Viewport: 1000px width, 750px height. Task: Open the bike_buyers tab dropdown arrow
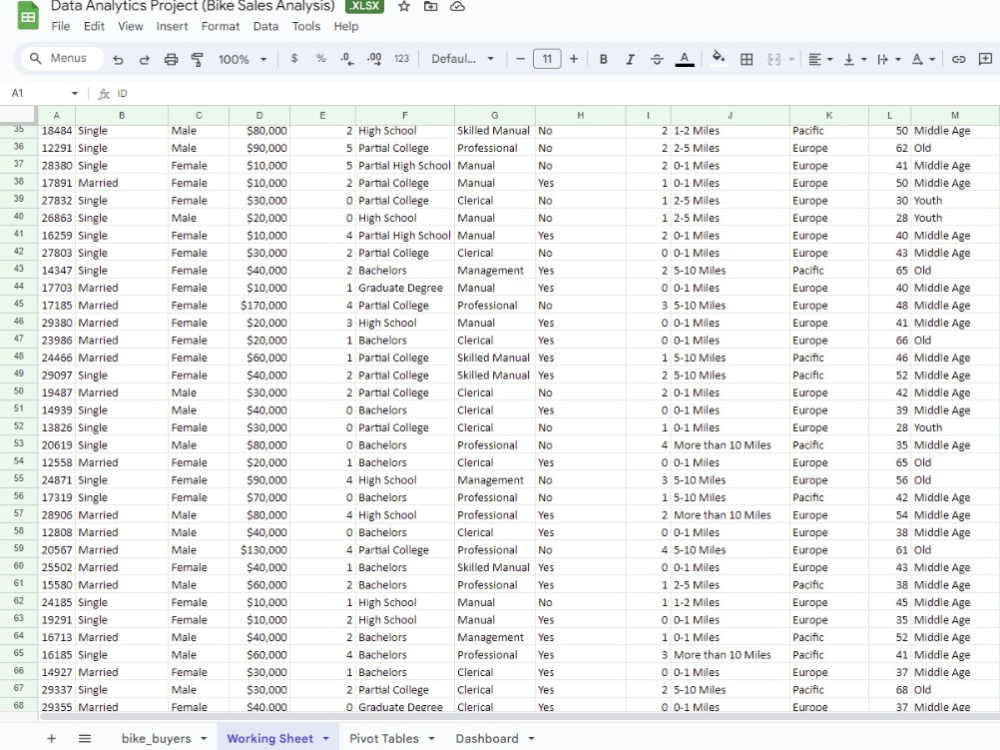203,739
